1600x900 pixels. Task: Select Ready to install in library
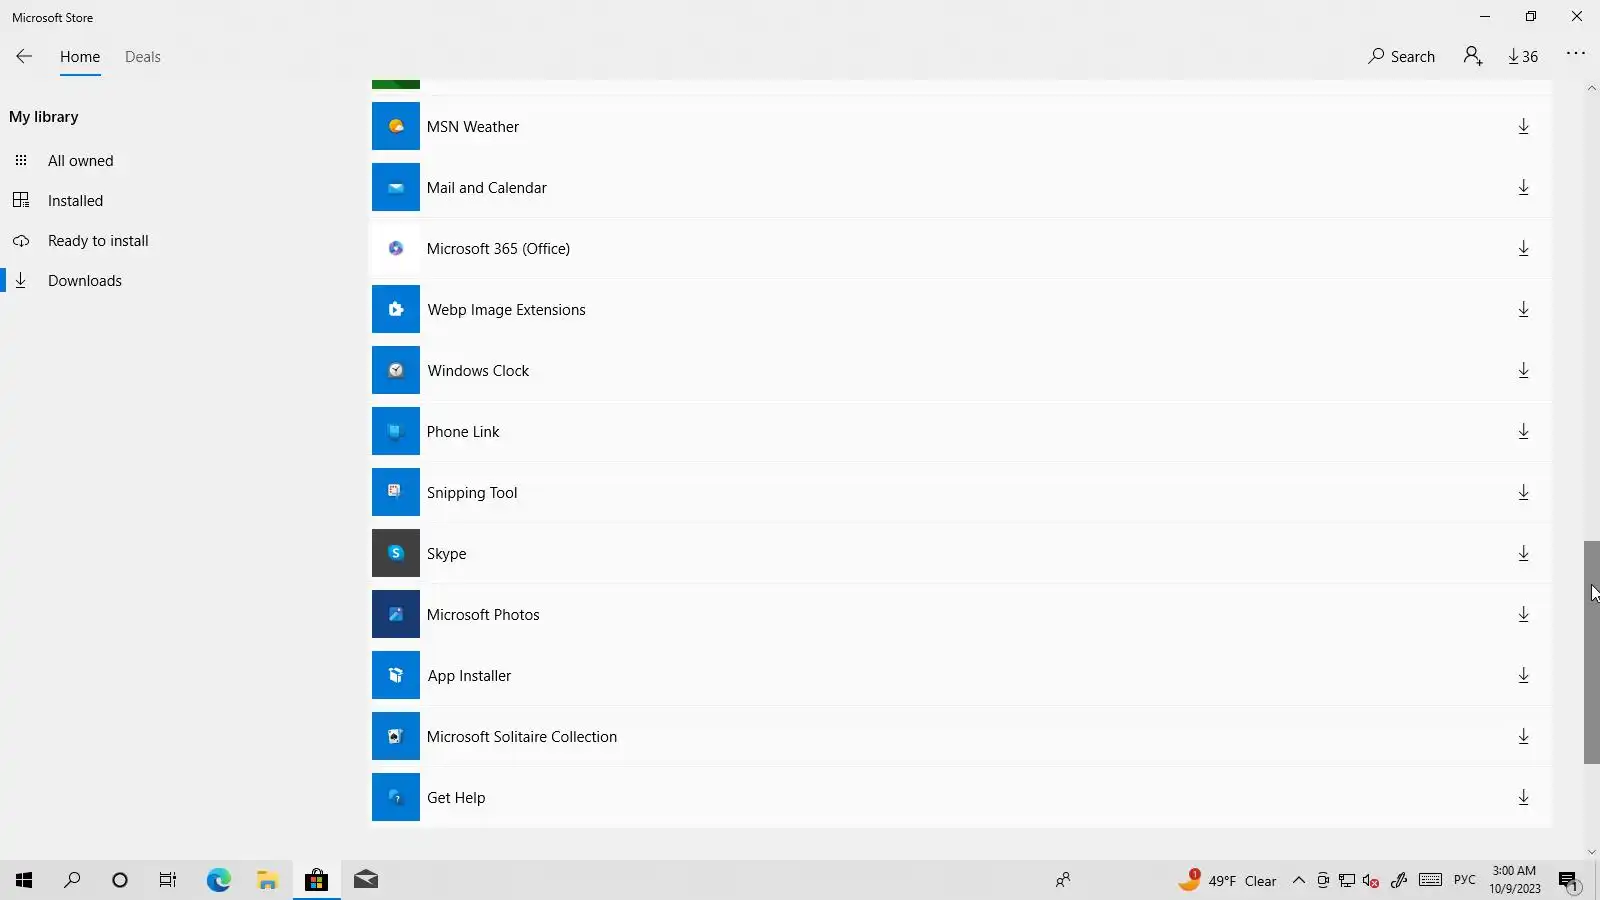tap(98, 241)
